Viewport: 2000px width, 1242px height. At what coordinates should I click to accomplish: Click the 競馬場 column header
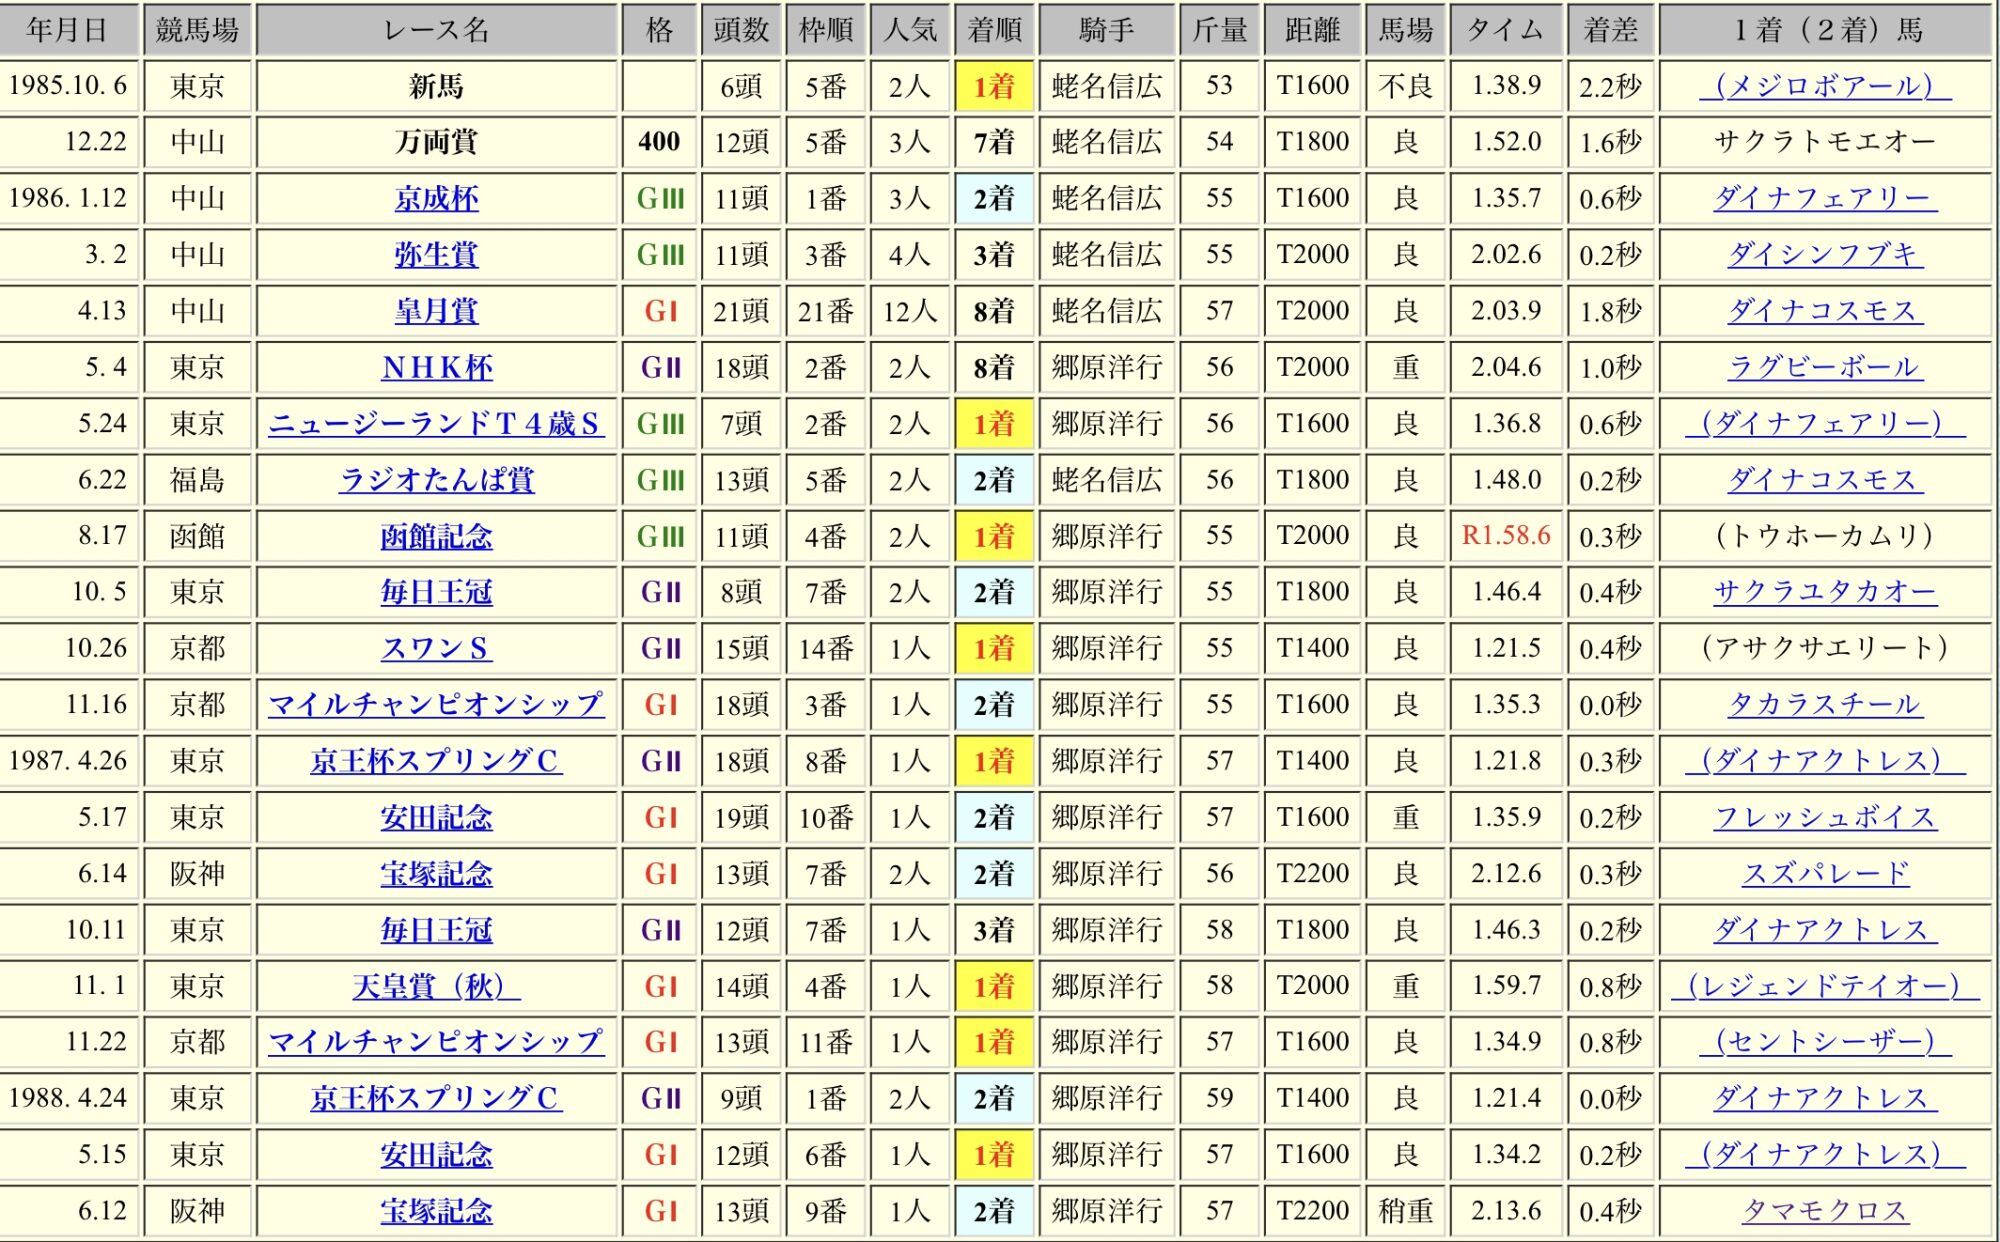197,30
